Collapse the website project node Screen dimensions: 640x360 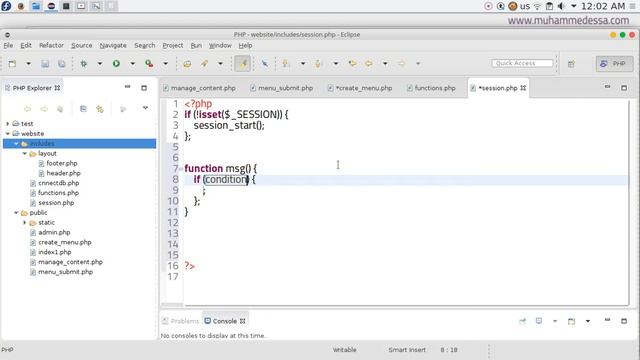coord(7,133)
